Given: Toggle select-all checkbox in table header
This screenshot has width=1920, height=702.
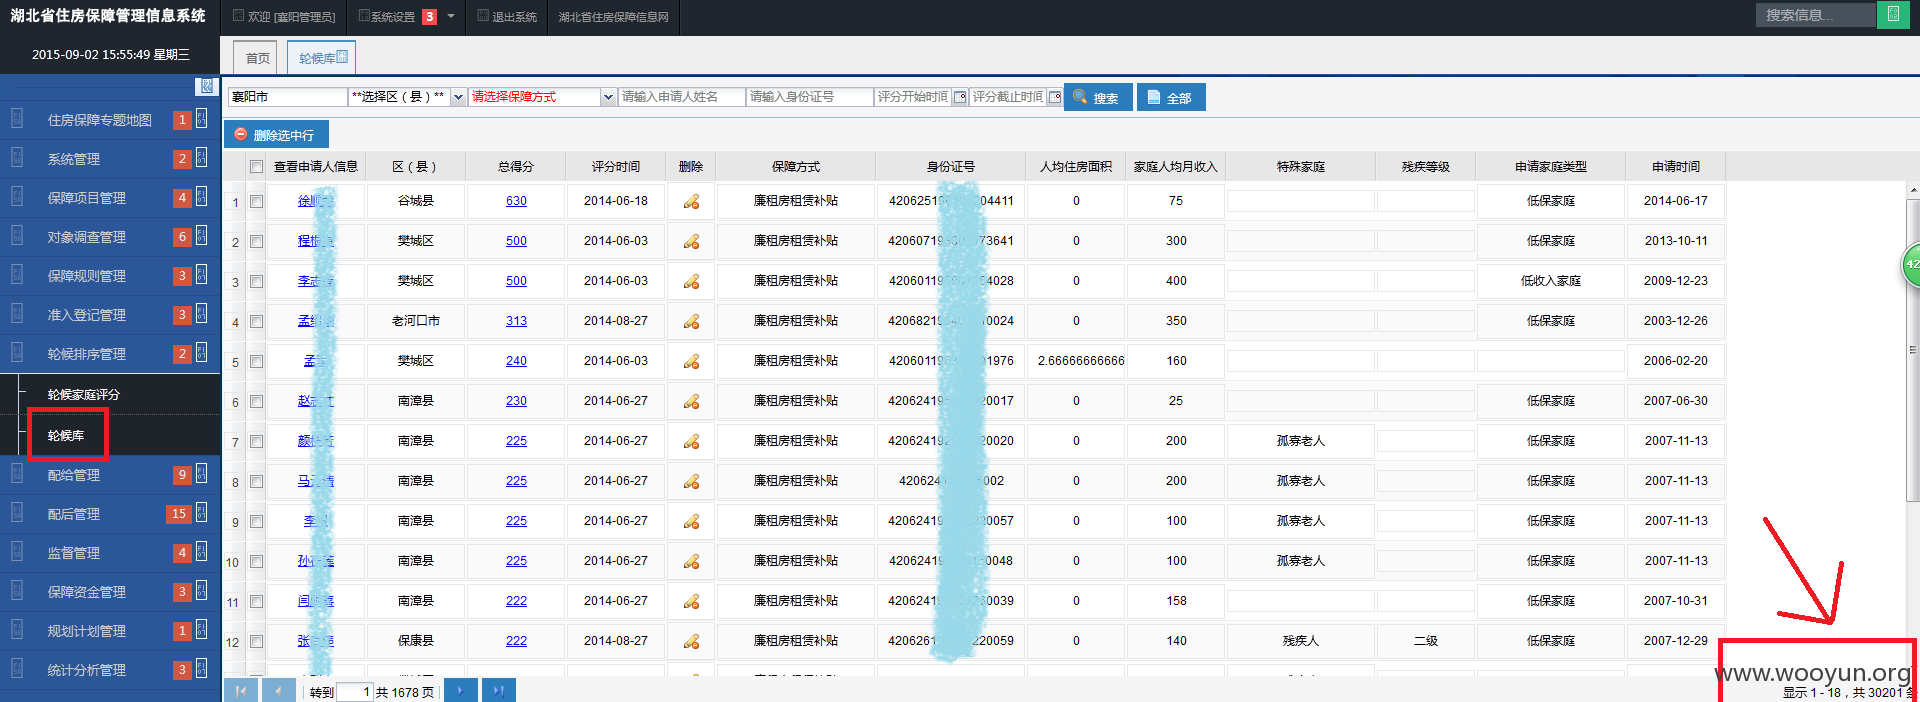Looking at the screenshot, I should pyautogui.click(x=256, y=167).
